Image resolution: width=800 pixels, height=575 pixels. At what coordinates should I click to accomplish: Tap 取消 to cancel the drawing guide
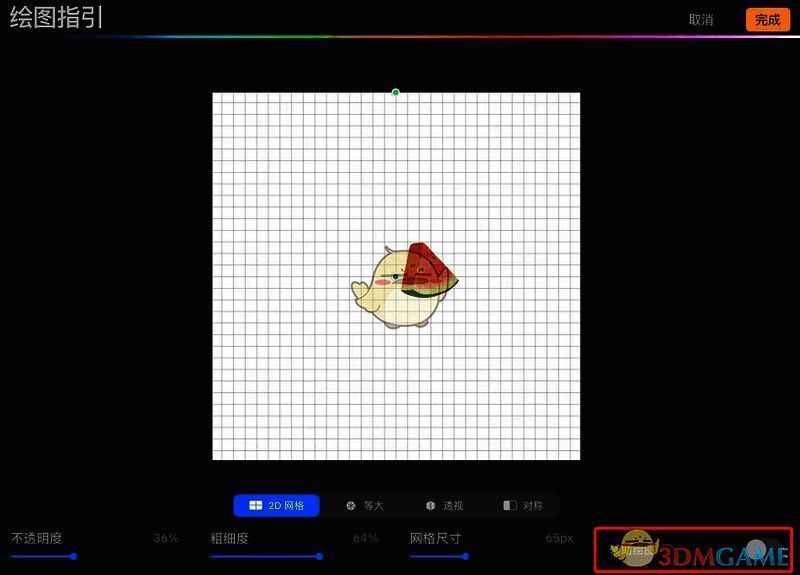(x=701, y=20)
